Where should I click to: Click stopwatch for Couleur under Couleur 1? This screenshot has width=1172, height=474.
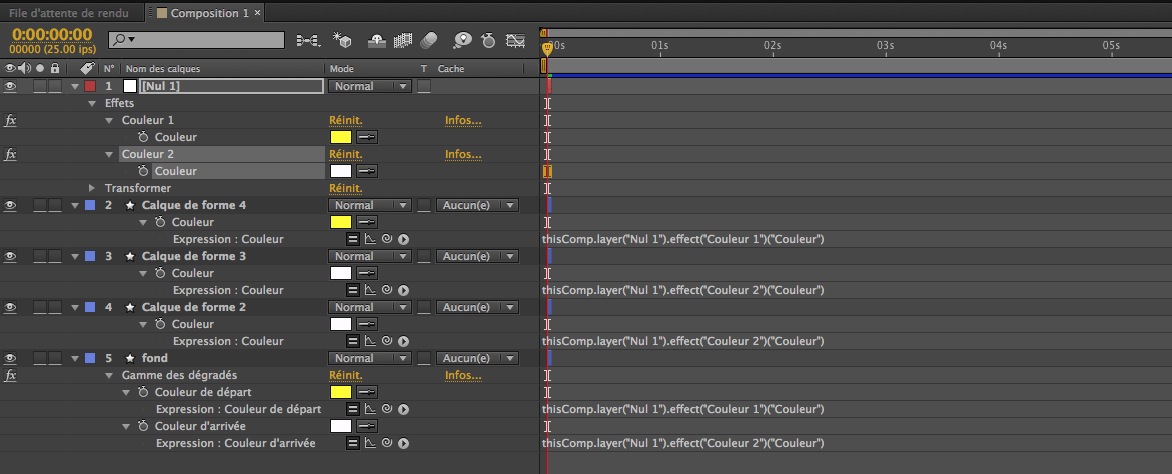[x=144, y=137]
